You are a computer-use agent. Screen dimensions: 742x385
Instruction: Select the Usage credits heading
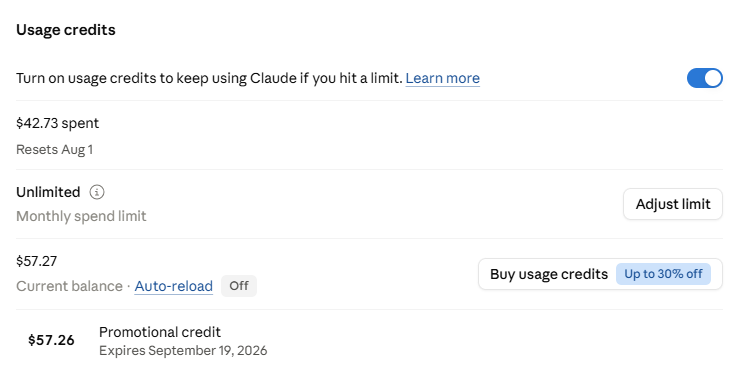tap(66, 30)
